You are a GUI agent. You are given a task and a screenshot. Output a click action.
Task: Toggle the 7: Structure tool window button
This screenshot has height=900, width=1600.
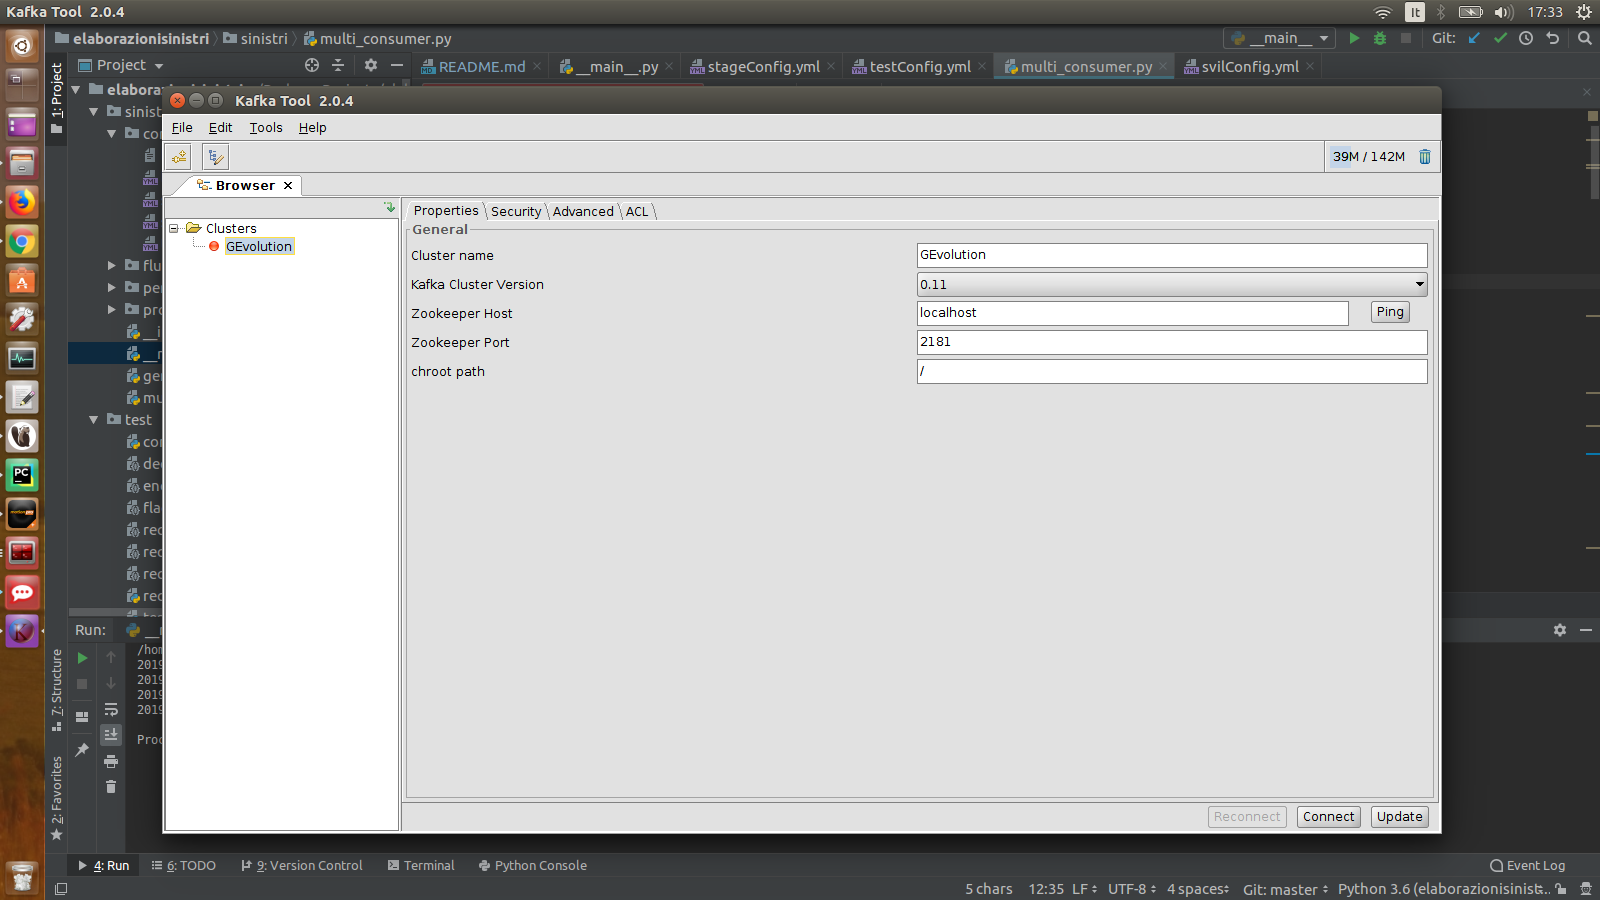coord(57,690)
